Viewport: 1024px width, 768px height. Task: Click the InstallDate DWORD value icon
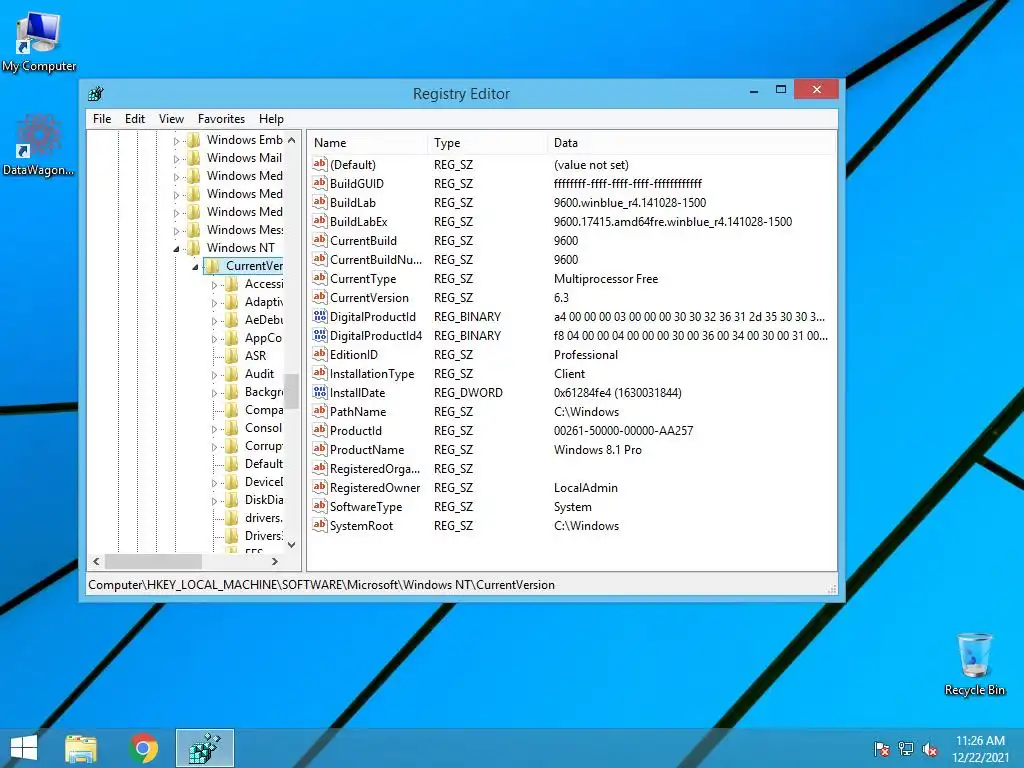point(319,392)
